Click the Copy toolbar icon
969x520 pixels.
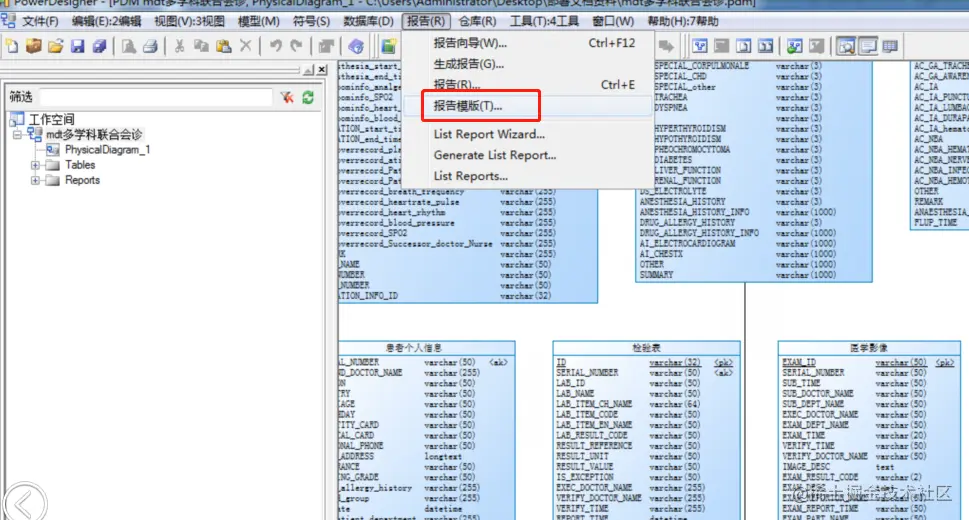coord(201,46)
